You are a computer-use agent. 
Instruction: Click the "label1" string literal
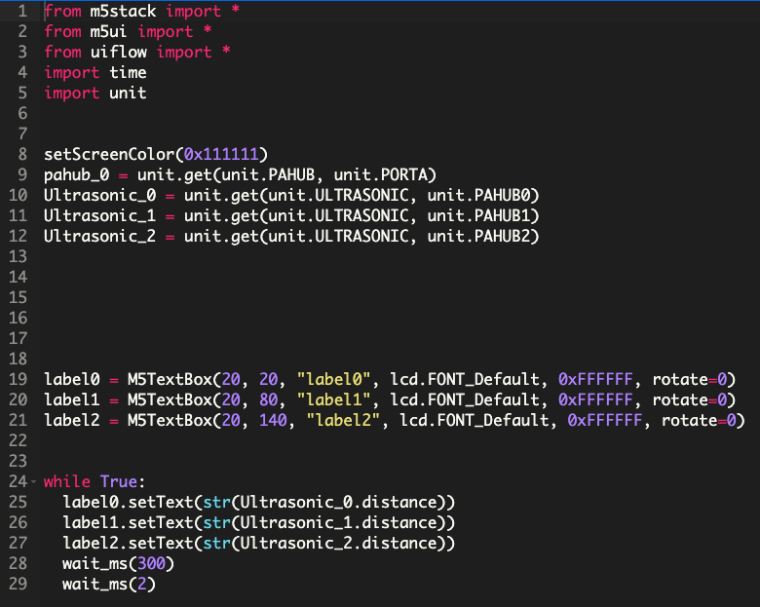(x=333, y=400)
